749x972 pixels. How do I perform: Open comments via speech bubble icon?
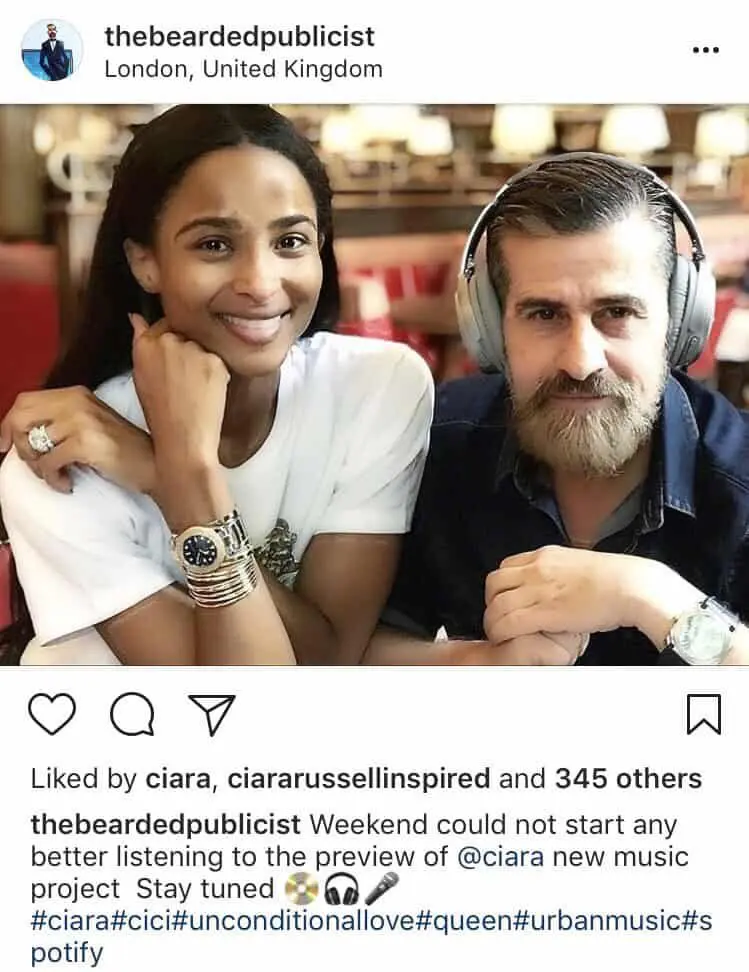132,714
